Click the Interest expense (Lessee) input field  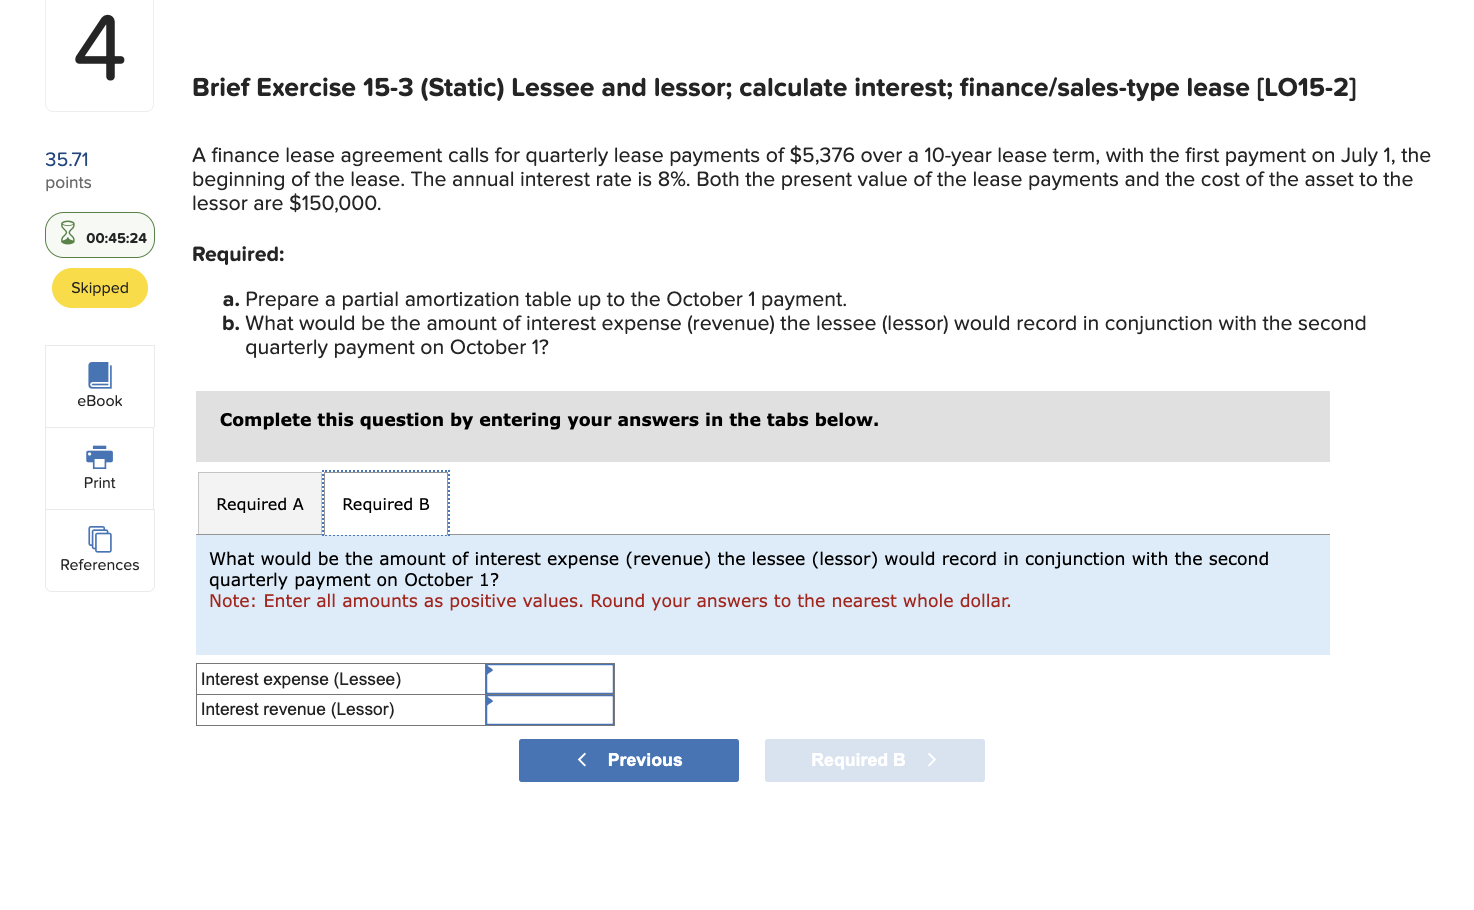[550, 678]
